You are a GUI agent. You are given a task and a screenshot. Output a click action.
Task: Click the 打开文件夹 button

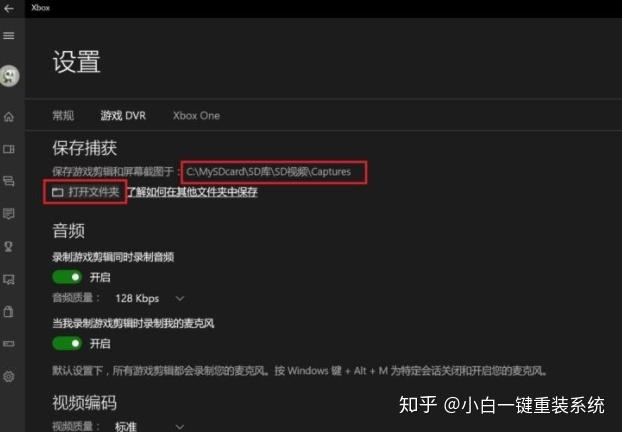pos(85,192)
